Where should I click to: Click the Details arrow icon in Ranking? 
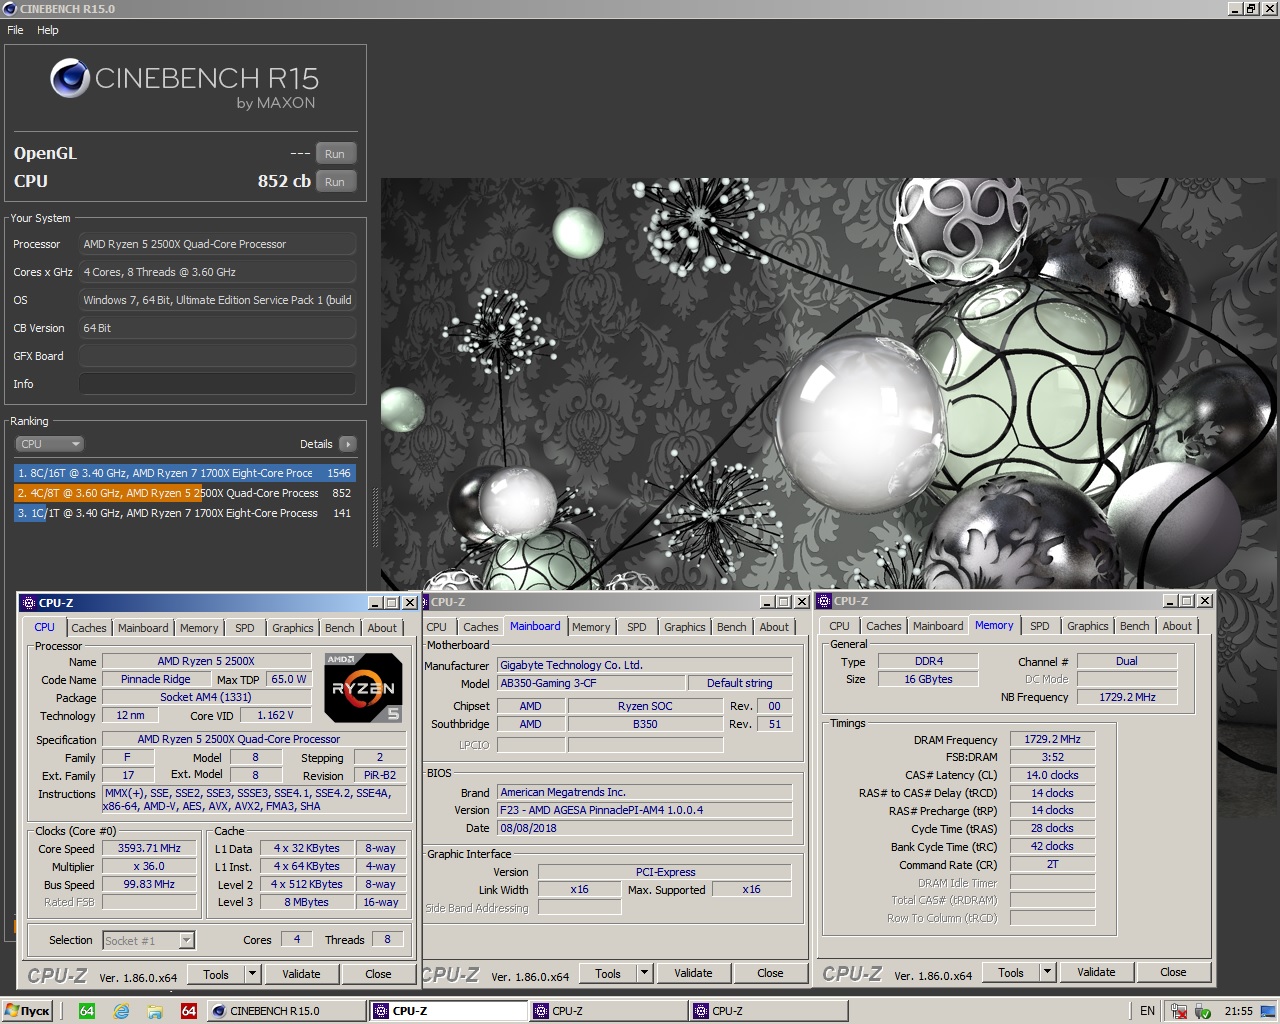click(x=347, y=444)
